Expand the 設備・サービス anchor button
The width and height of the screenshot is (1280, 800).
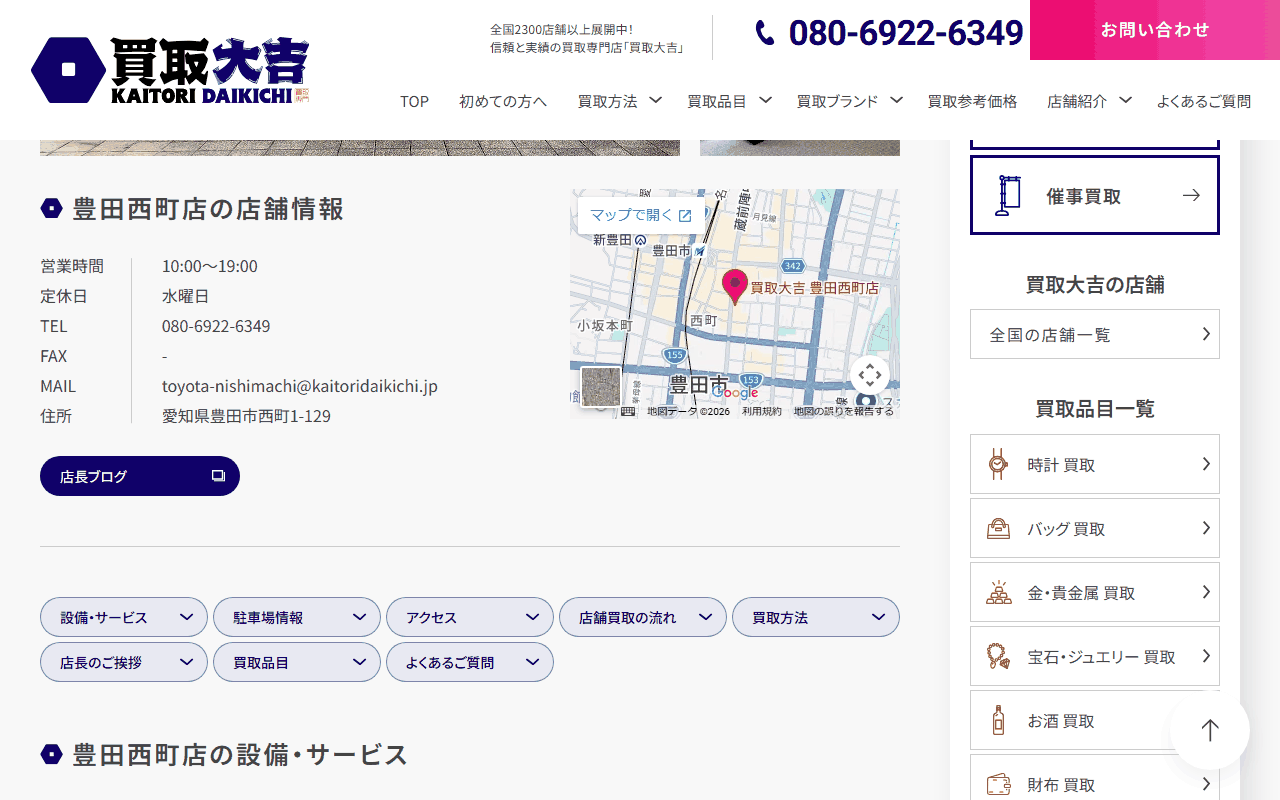point(124,617)
